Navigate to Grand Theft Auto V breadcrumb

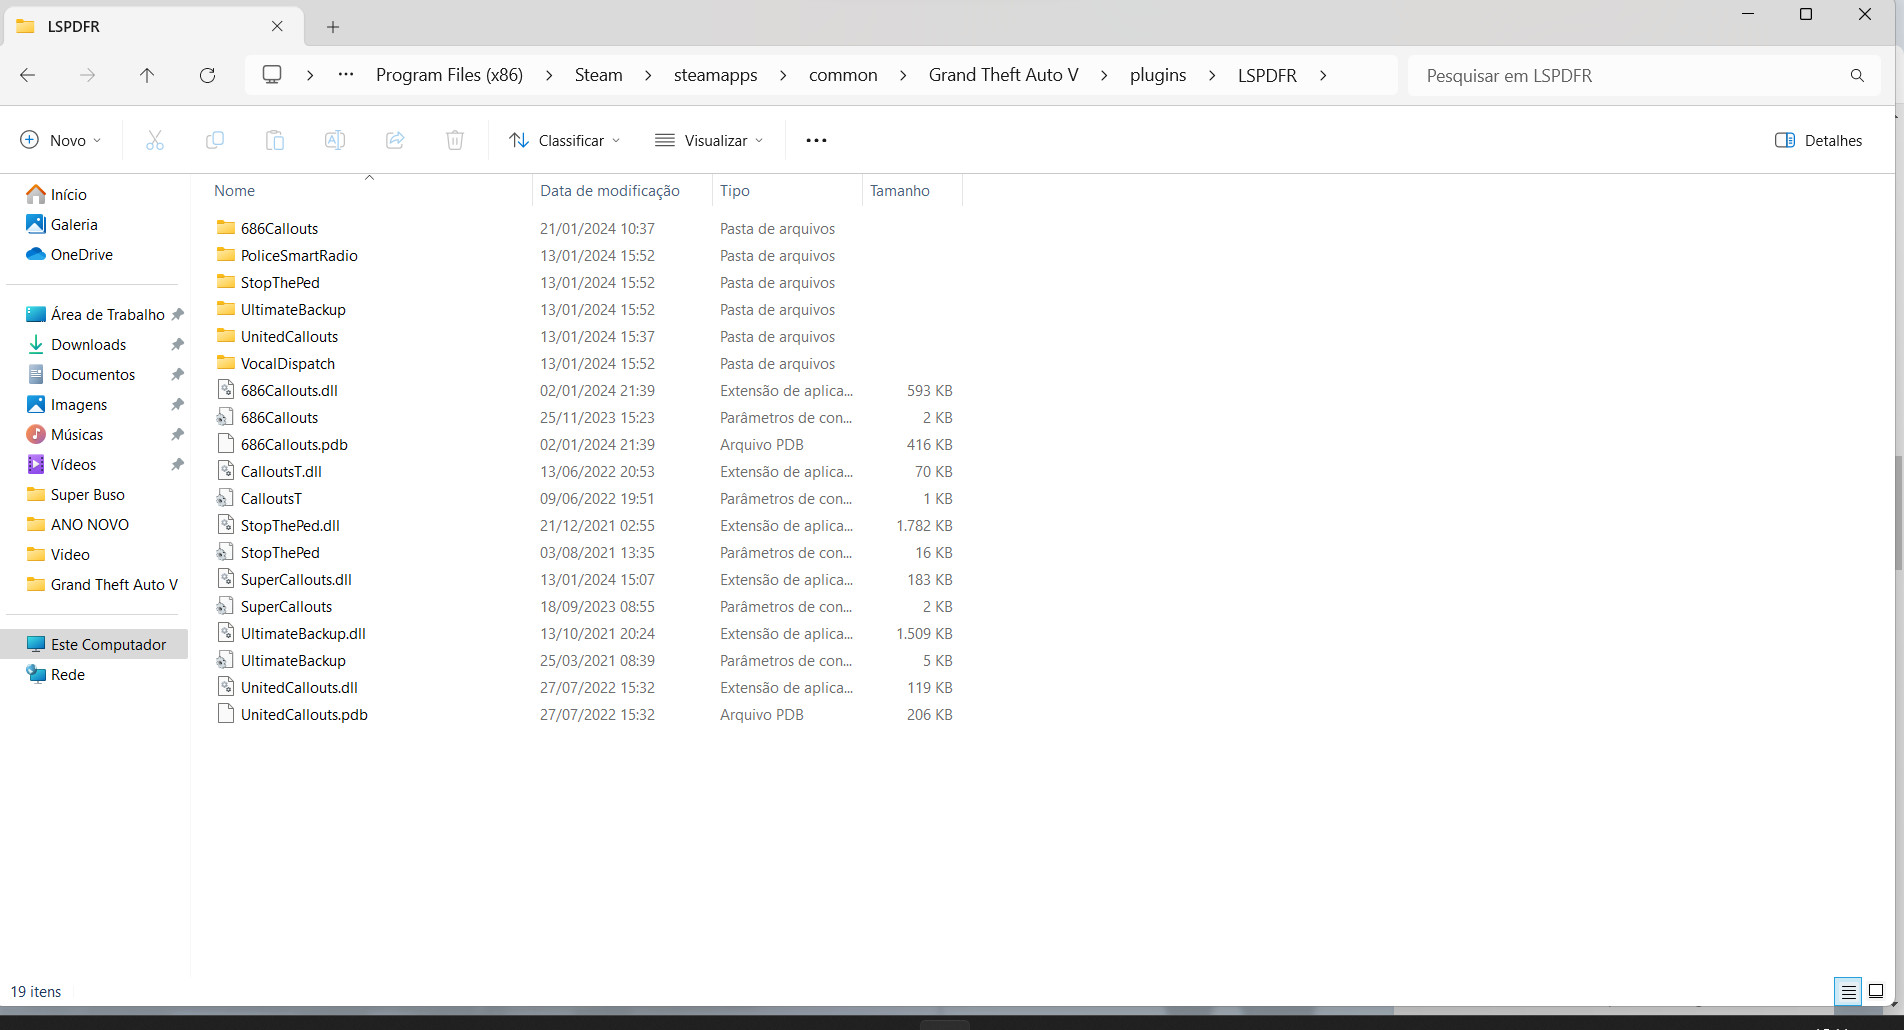(x=1004, y=76)
